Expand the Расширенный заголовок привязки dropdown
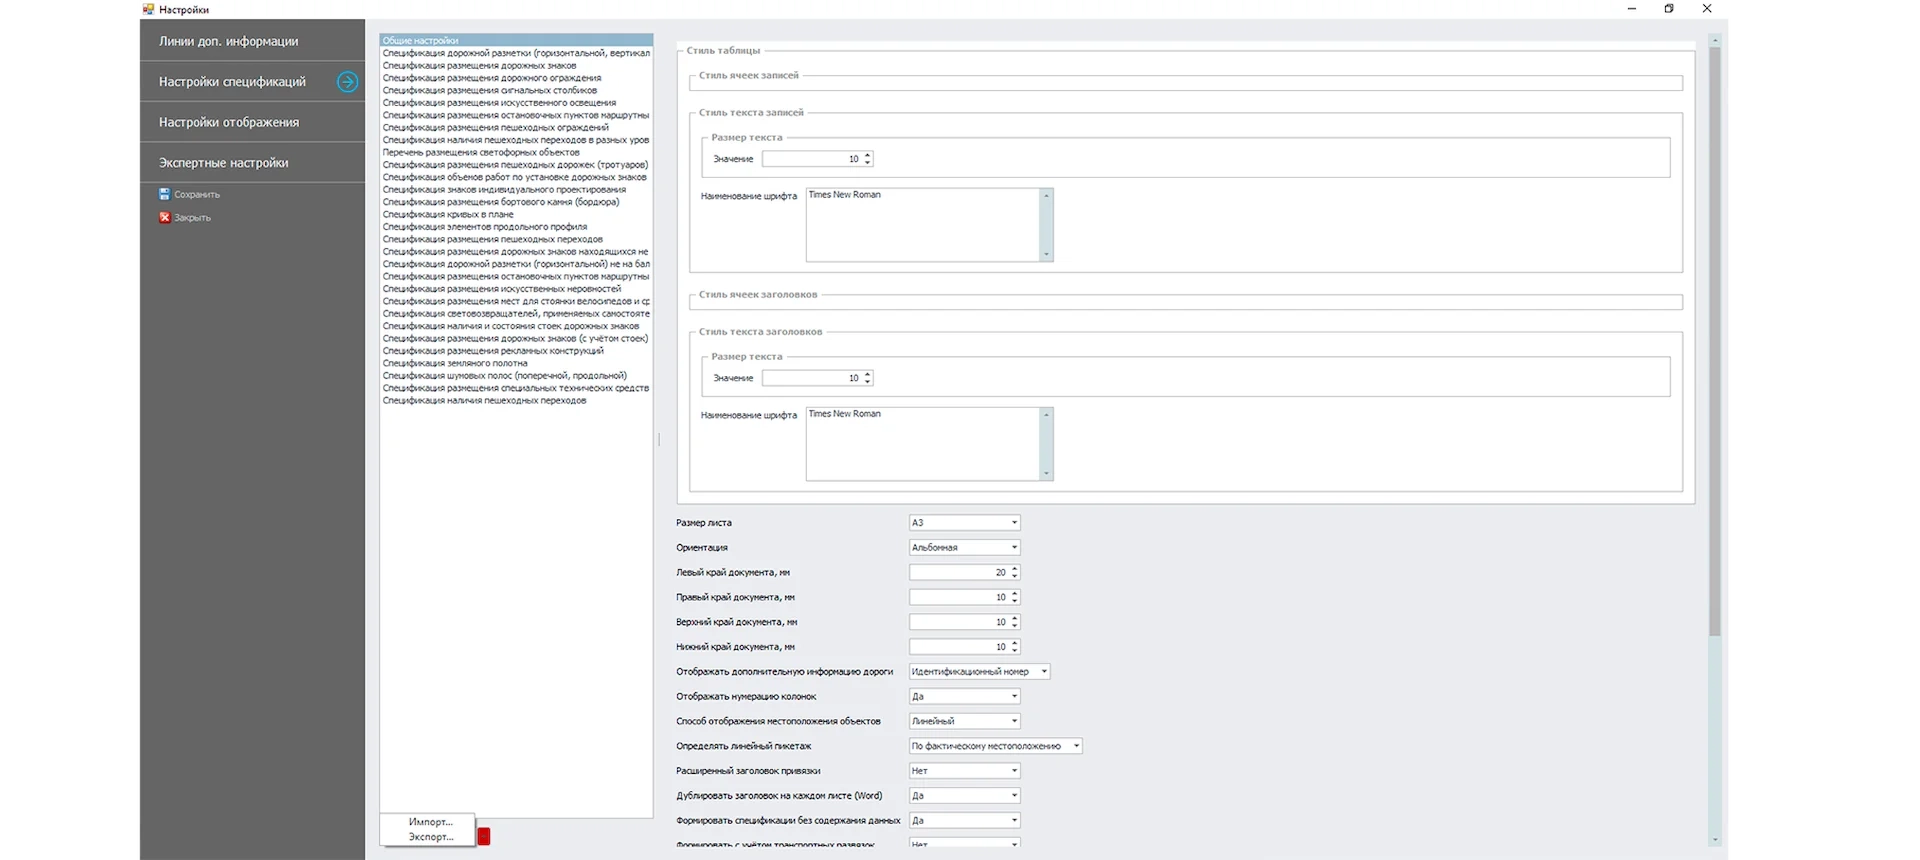This screenshot has width=1920, height=860. click(1014, 771)
